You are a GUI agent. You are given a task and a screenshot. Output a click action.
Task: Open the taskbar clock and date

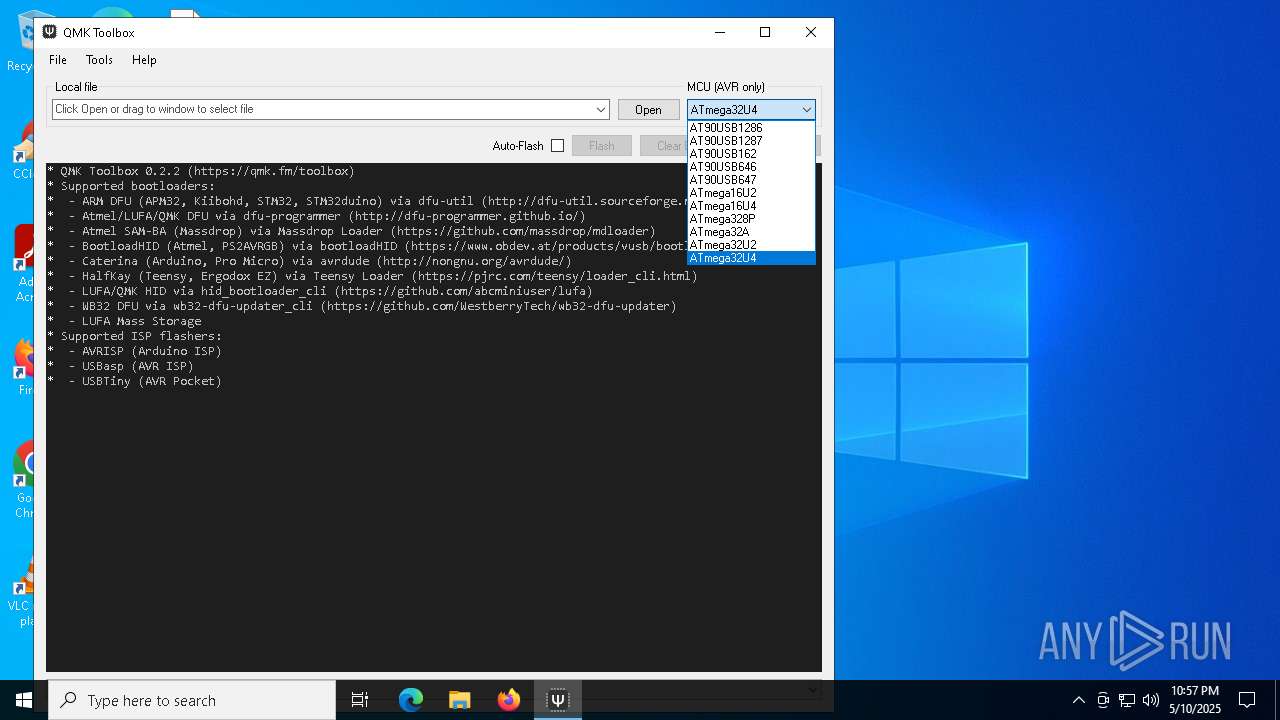tap(1195, 700)
